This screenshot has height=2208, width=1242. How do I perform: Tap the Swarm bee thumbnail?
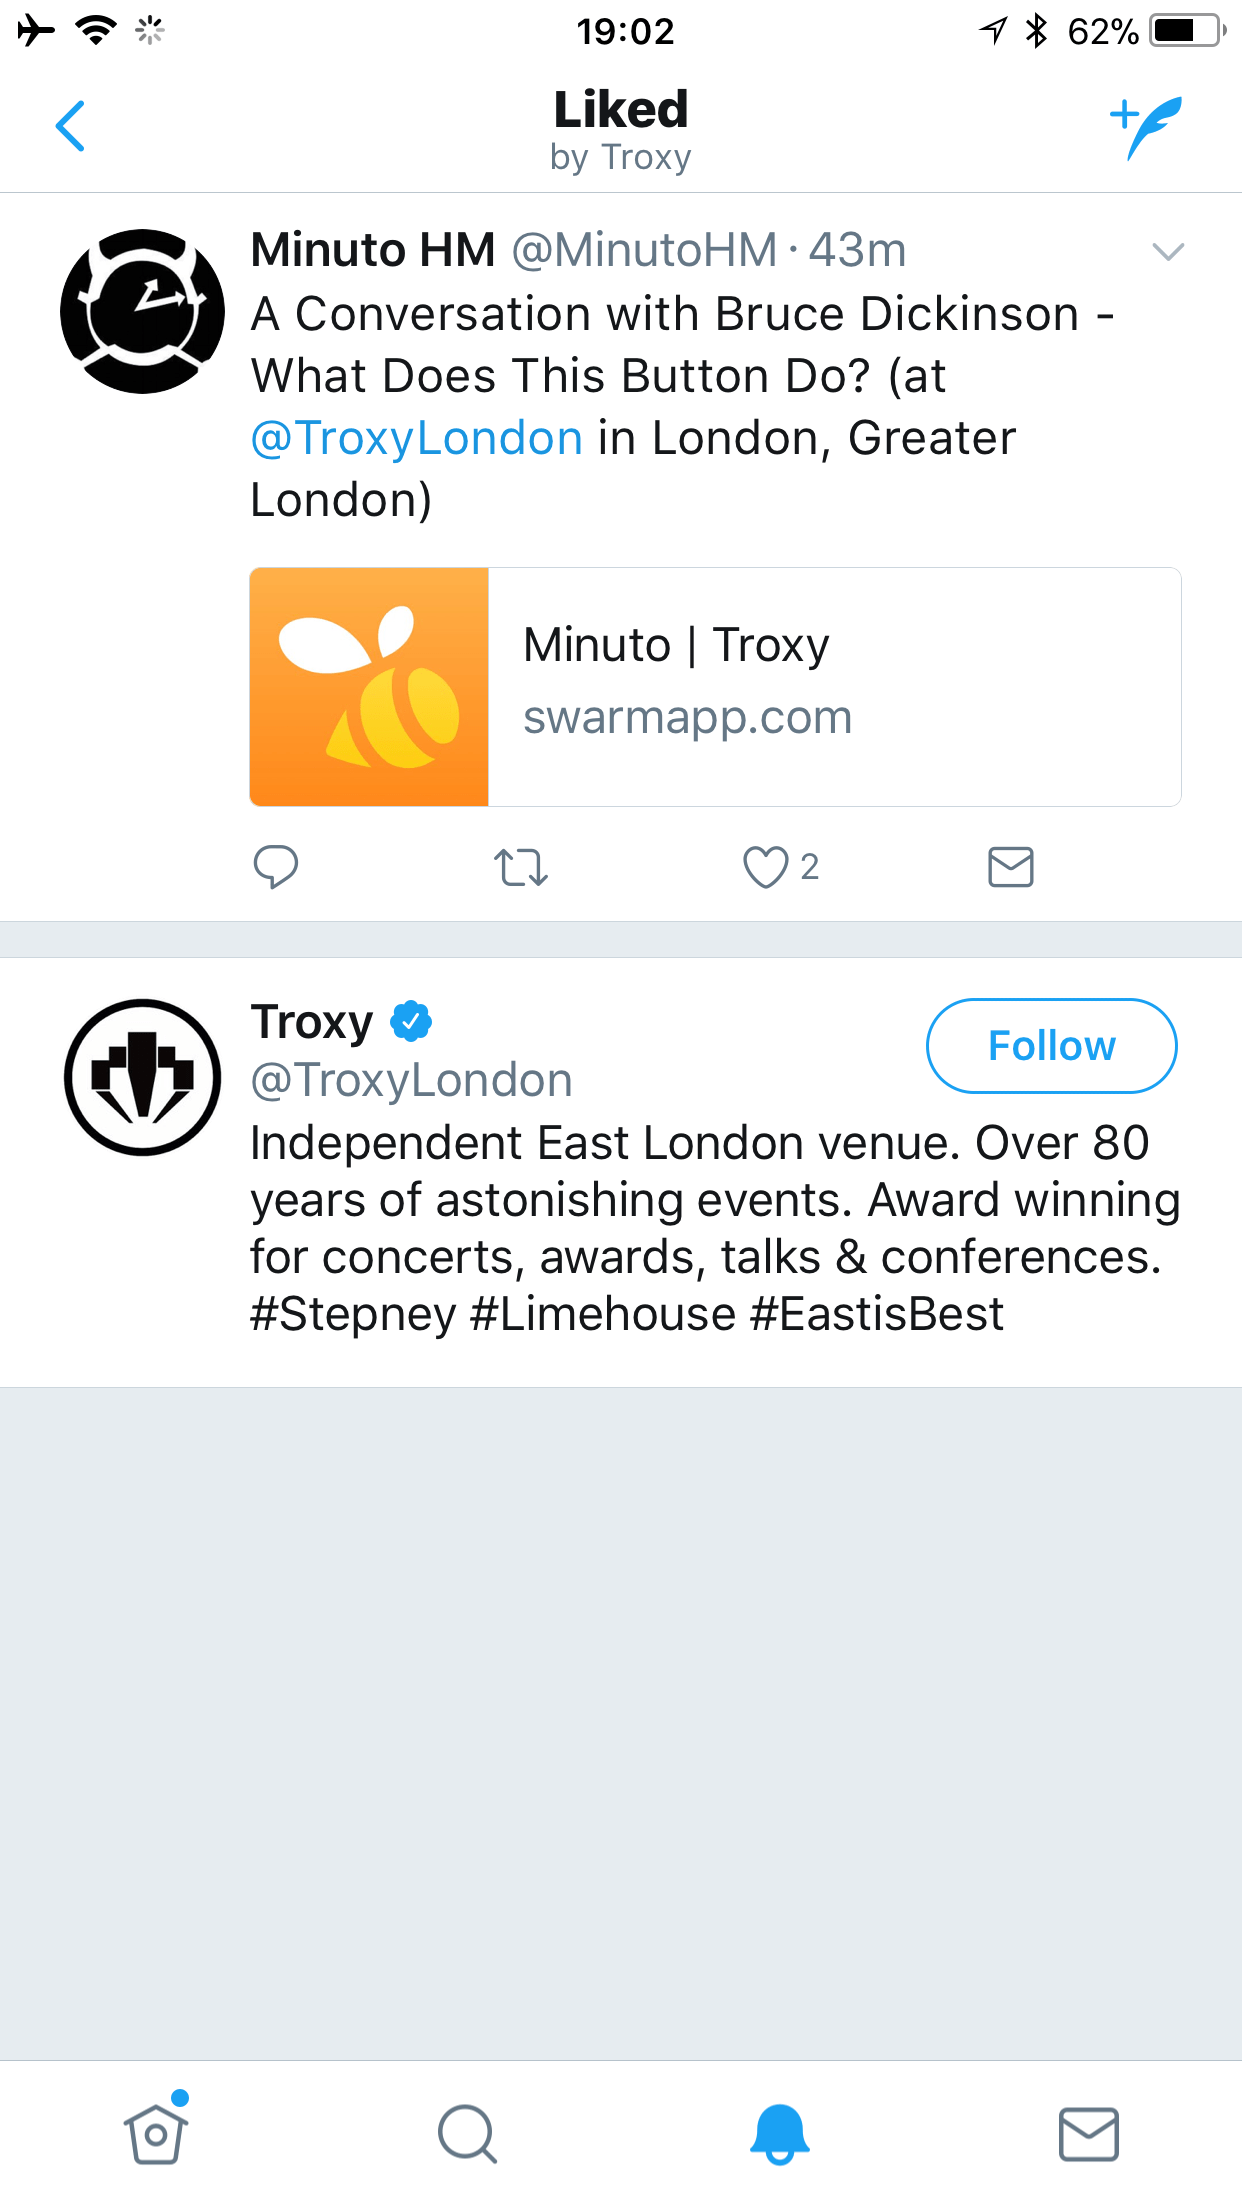369,687
